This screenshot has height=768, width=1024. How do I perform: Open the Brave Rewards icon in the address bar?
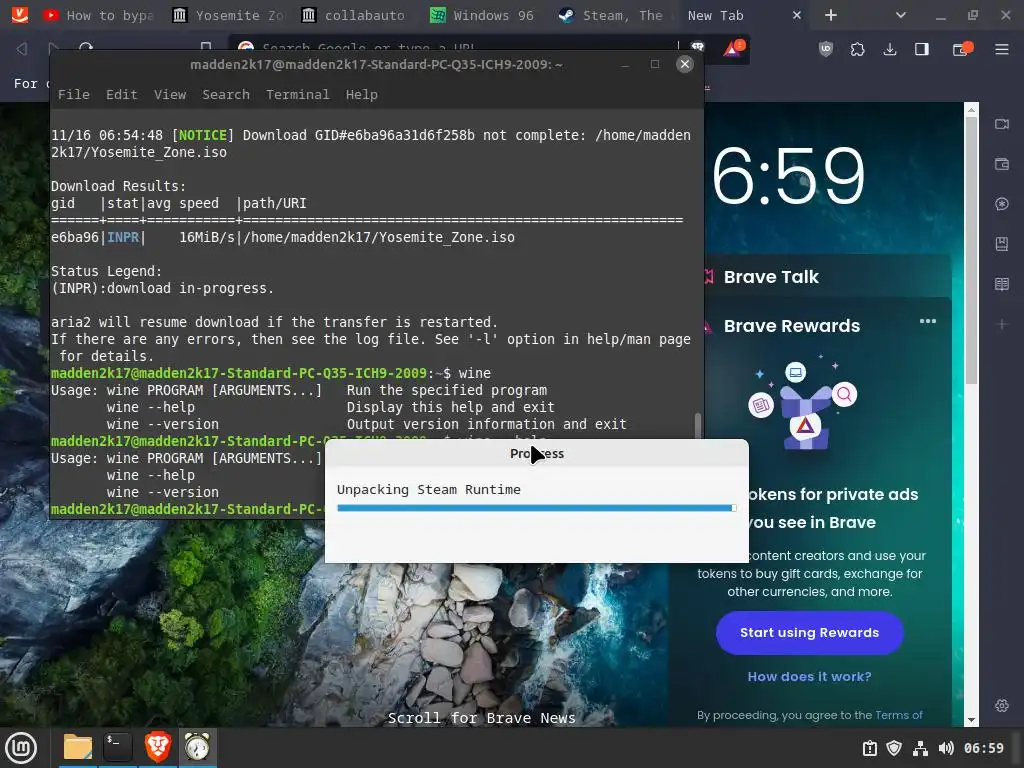coord(733,48)
